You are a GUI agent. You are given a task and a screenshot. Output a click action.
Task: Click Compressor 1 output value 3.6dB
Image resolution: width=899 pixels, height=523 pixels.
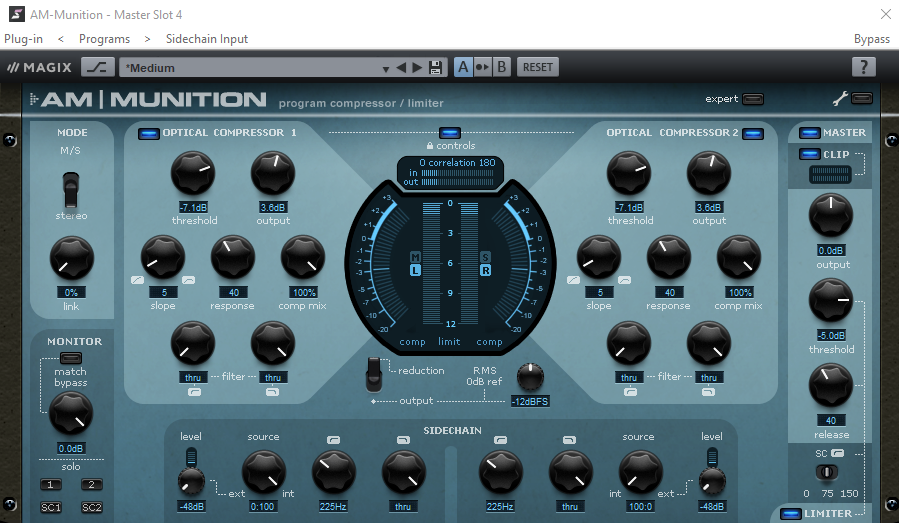(x=273, y=207)
